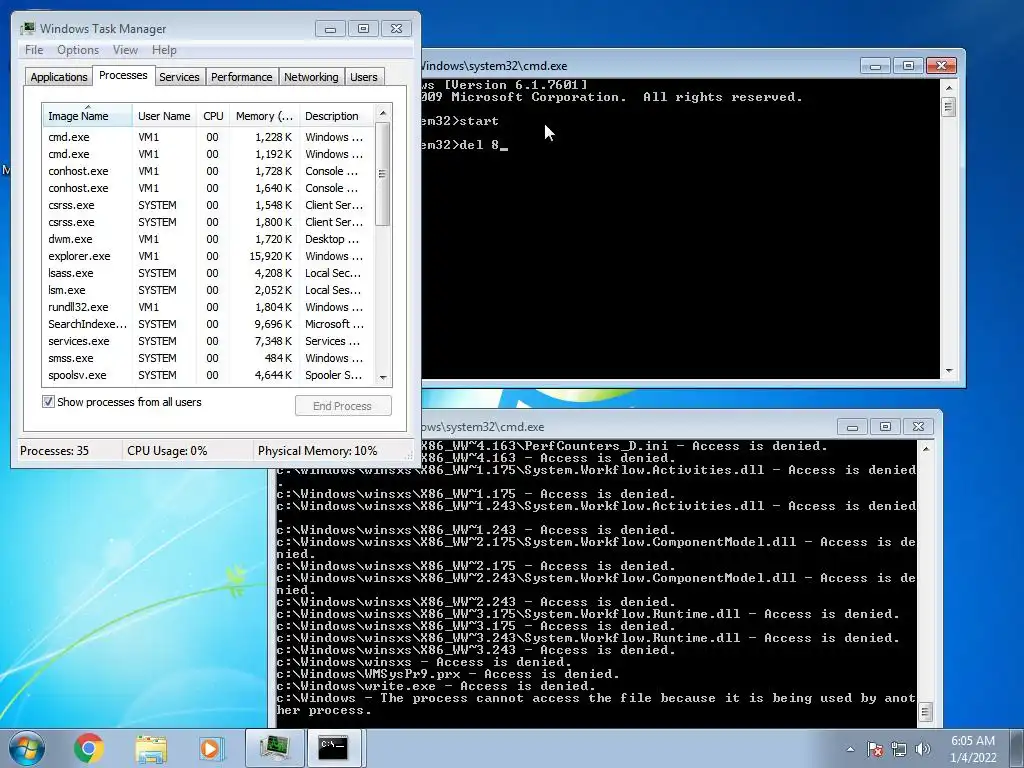Image resolution: width=1024 pixels, height=768 pixels.
Task: Switch to the Processes tab
Action: click(123, 75)
